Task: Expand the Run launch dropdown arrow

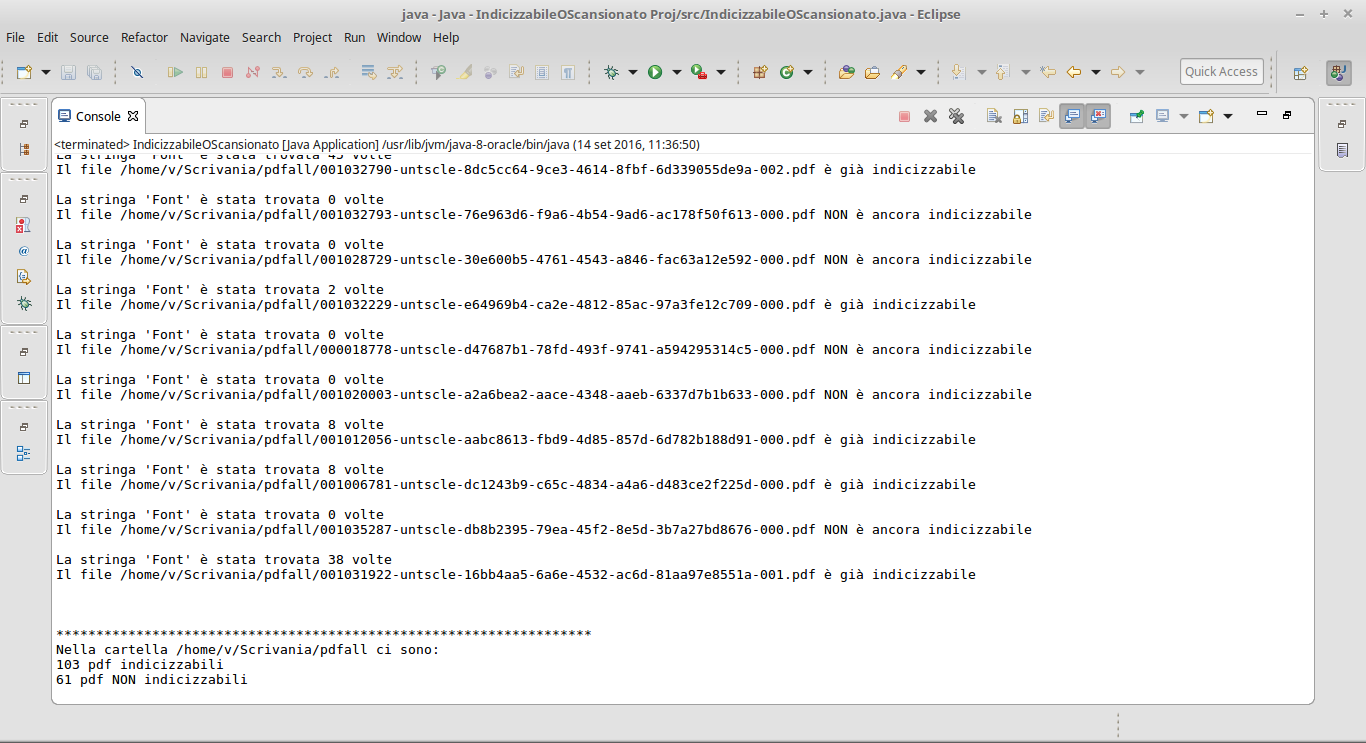Action: [677, 72]
